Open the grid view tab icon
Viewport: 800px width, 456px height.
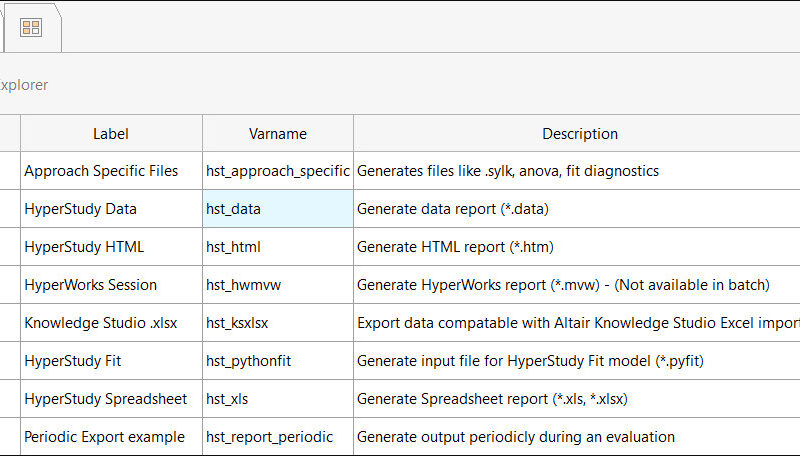[x=31, y=28]
